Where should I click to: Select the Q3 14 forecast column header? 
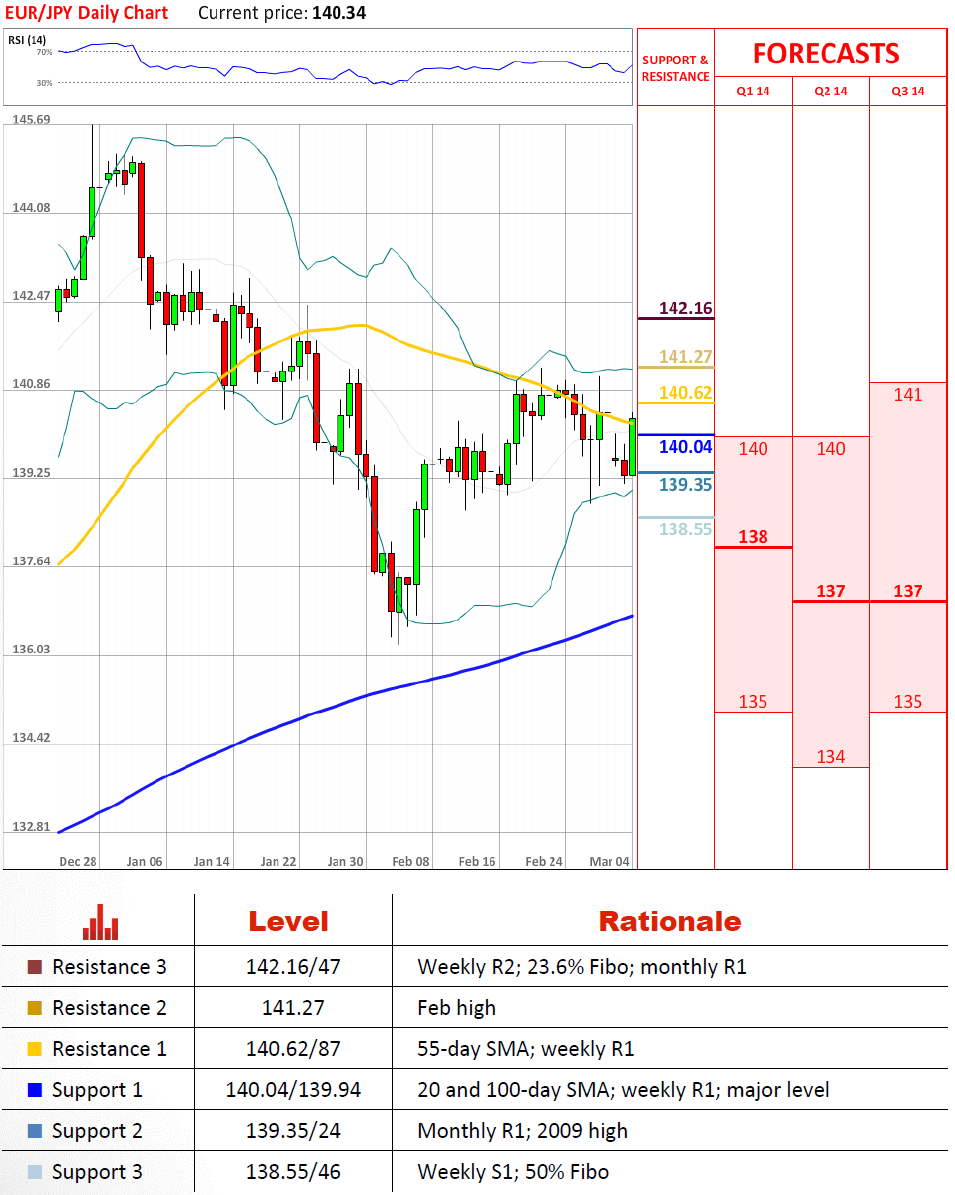point(908,91)
